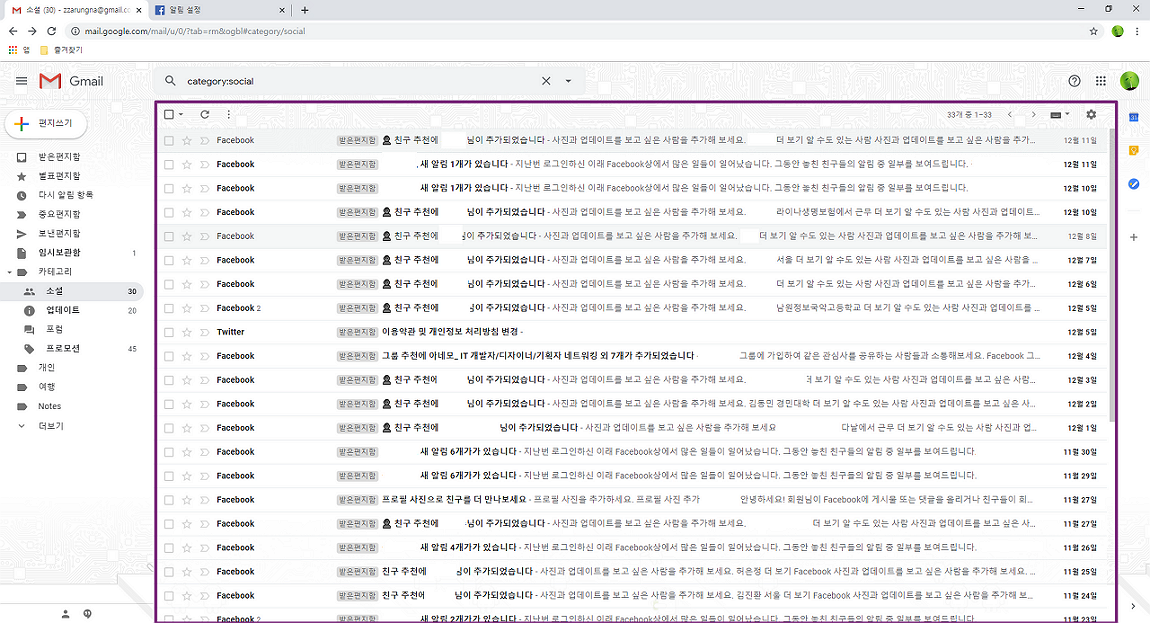Image resolution: width=1150 pixels, height=623 pixels.
Task: Check the first Facebook email dated 12월 11일
Action: coord(169,140)
